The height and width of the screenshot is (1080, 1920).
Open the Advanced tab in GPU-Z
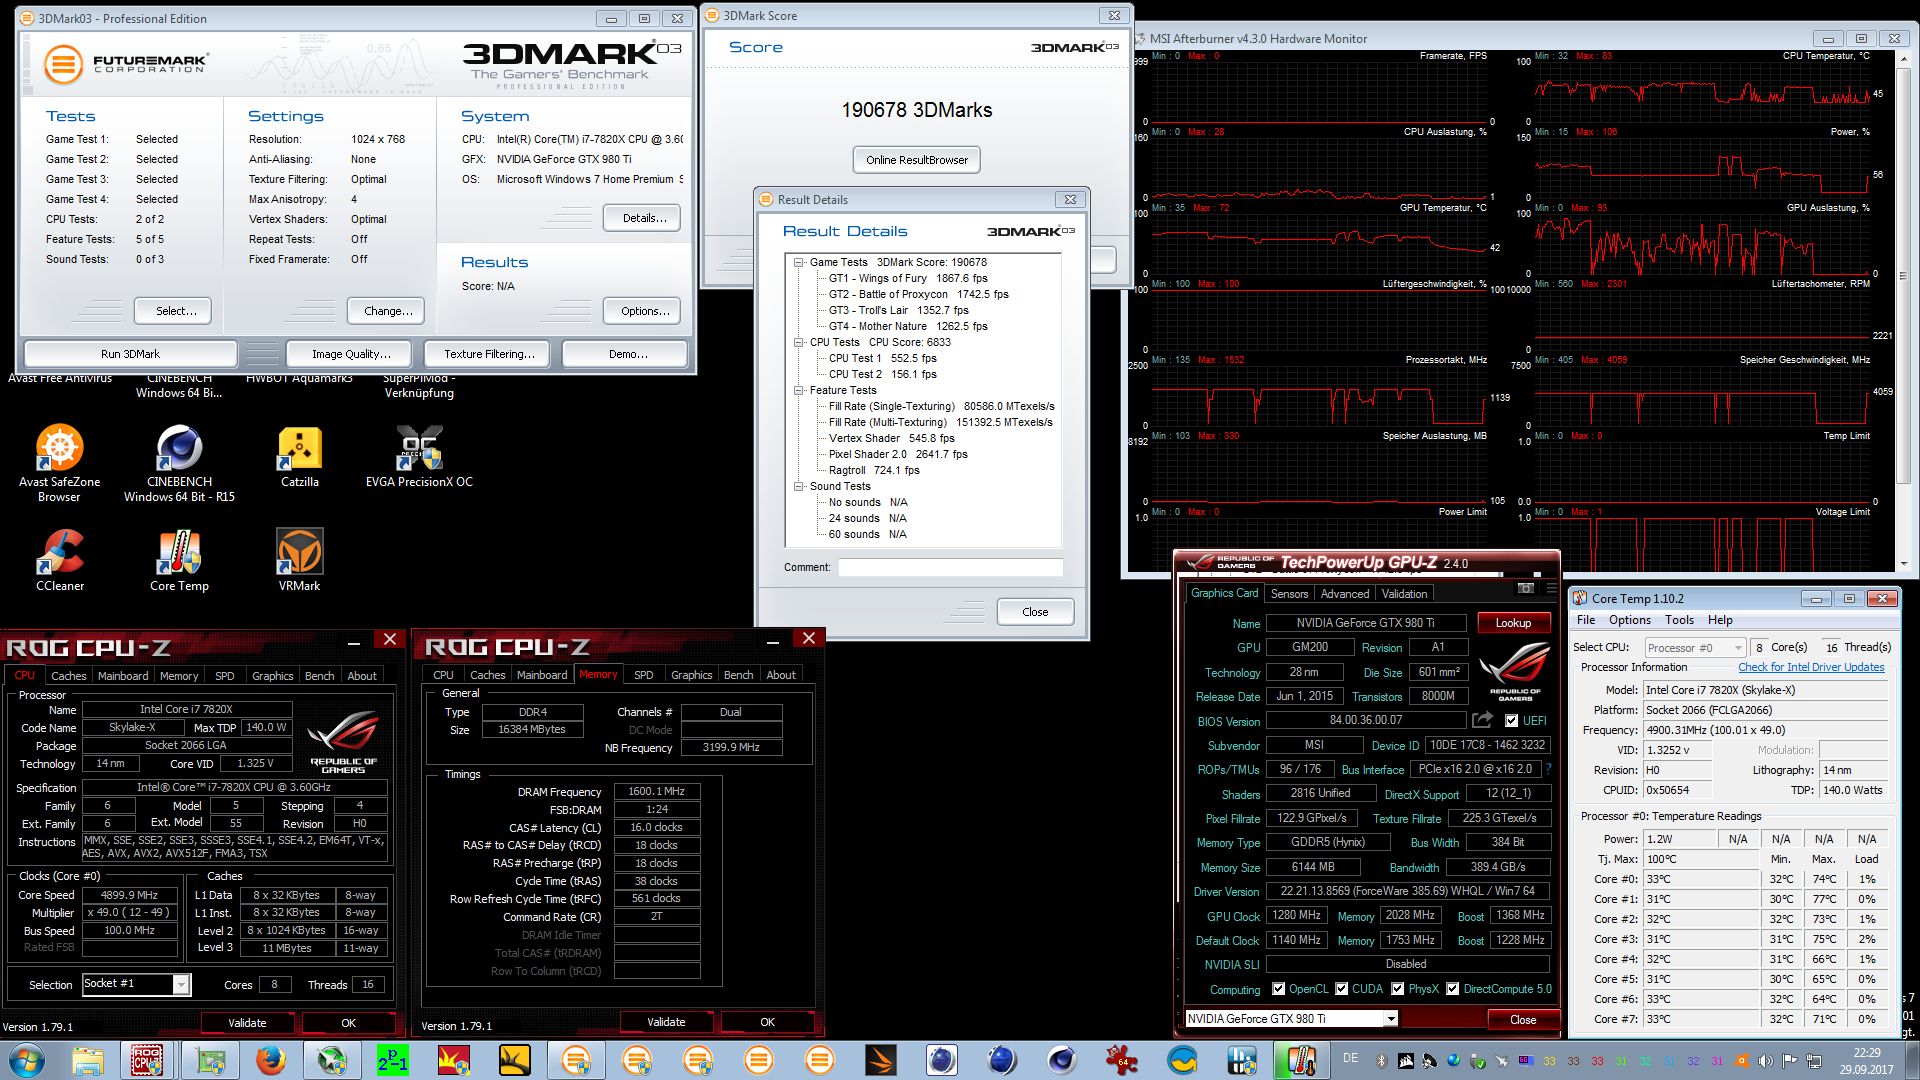[1345, 594]
